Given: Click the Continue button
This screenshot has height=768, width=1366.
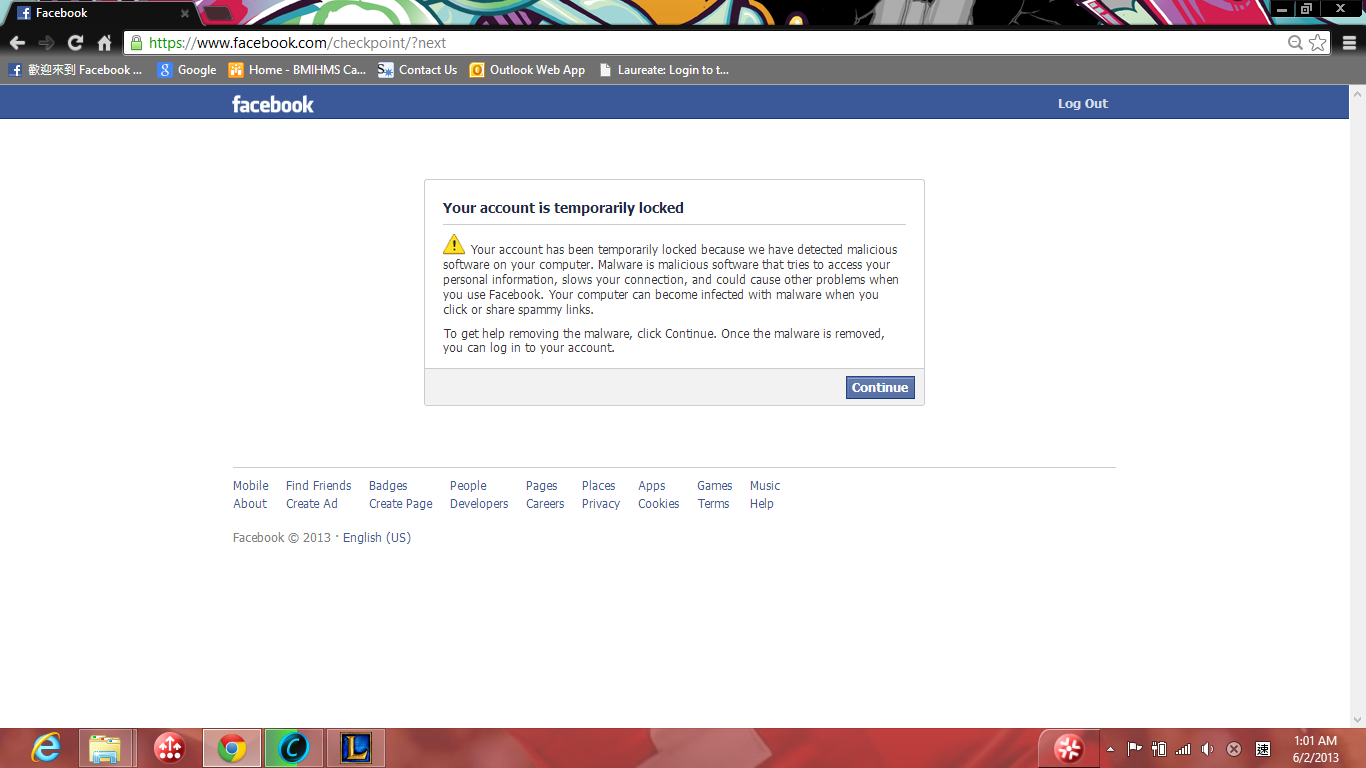Looking at the screenshot, I should point(880,388).
